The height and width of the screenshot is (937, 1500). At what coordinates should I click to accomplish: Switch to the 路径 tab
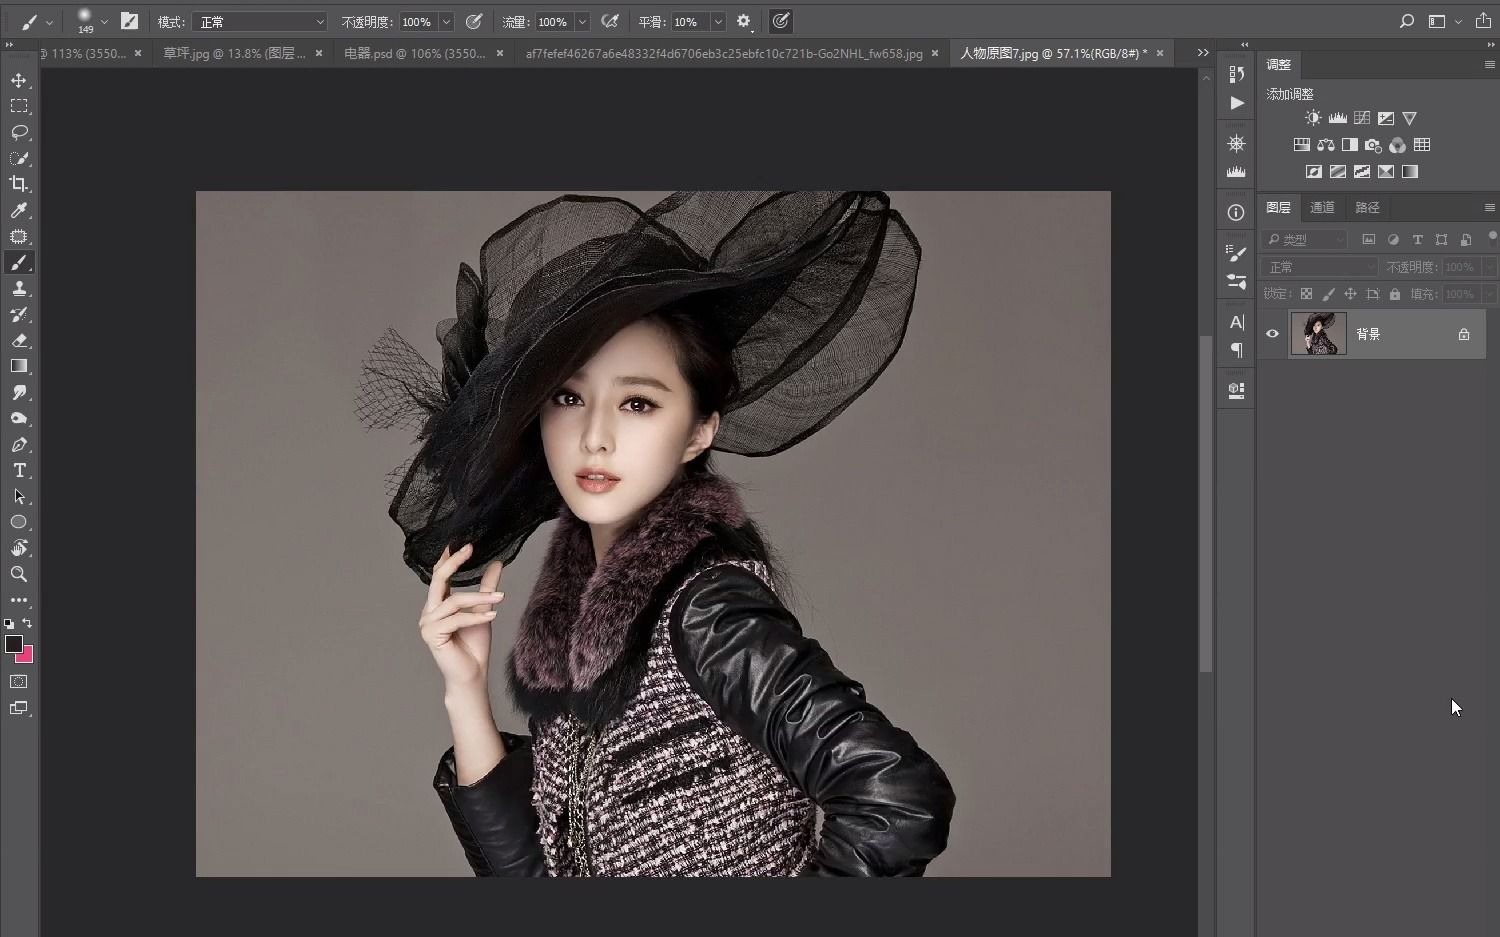coord(1367,207)
